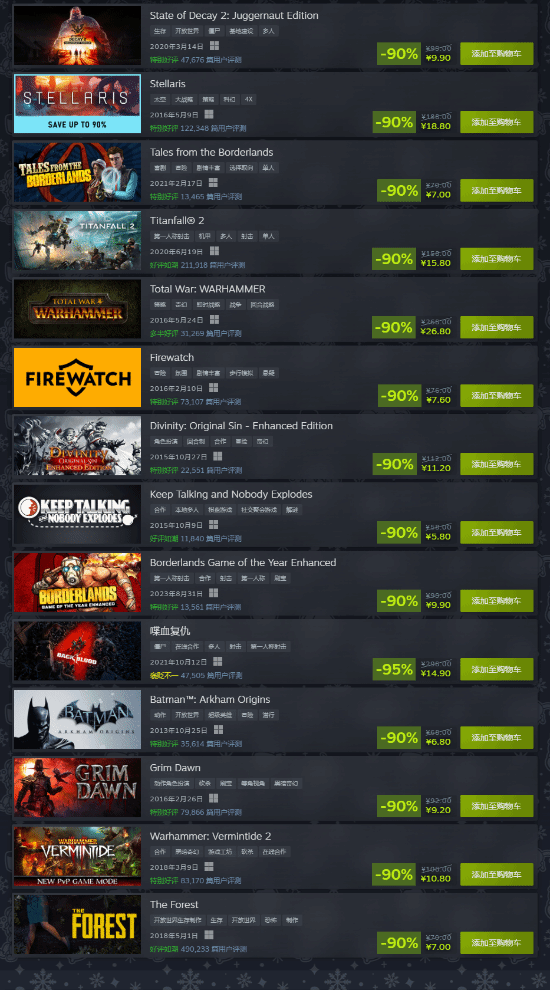Add Back 4 Blood to cart at ¥14.90
The width and height of the screenshot is (550, 990).
pyautogui.click(x=496, y=669)
